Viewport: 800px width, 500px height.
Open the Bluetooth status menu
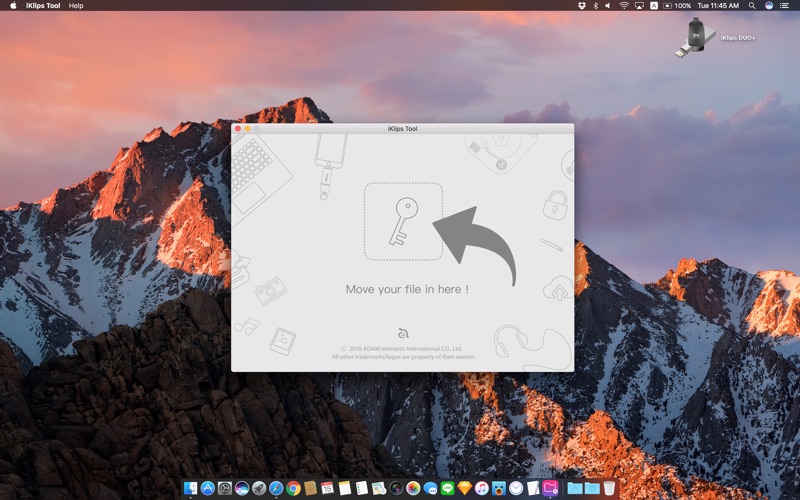[x=595, y=6]
